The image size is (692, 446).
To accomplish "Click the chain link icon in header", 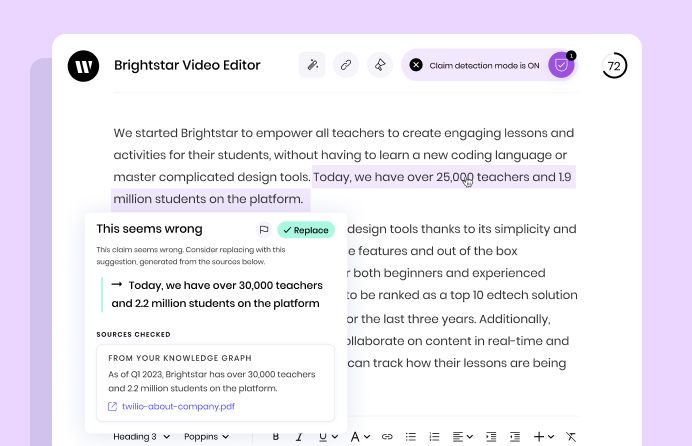I will click(346, 65).
